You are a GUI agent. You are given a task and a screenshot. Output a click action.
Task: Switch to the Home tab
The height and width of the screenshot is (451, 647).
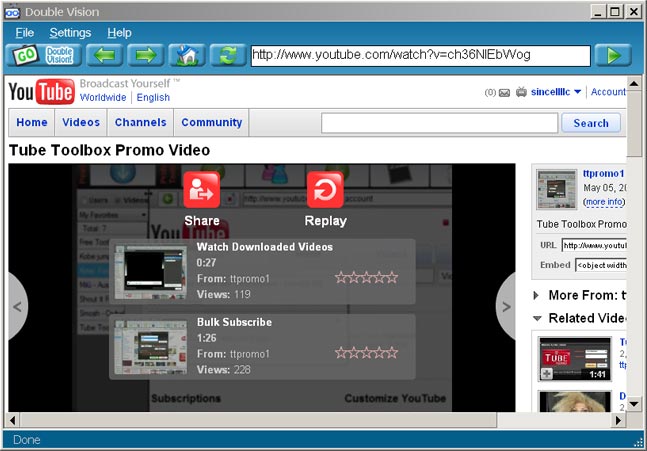32,123
